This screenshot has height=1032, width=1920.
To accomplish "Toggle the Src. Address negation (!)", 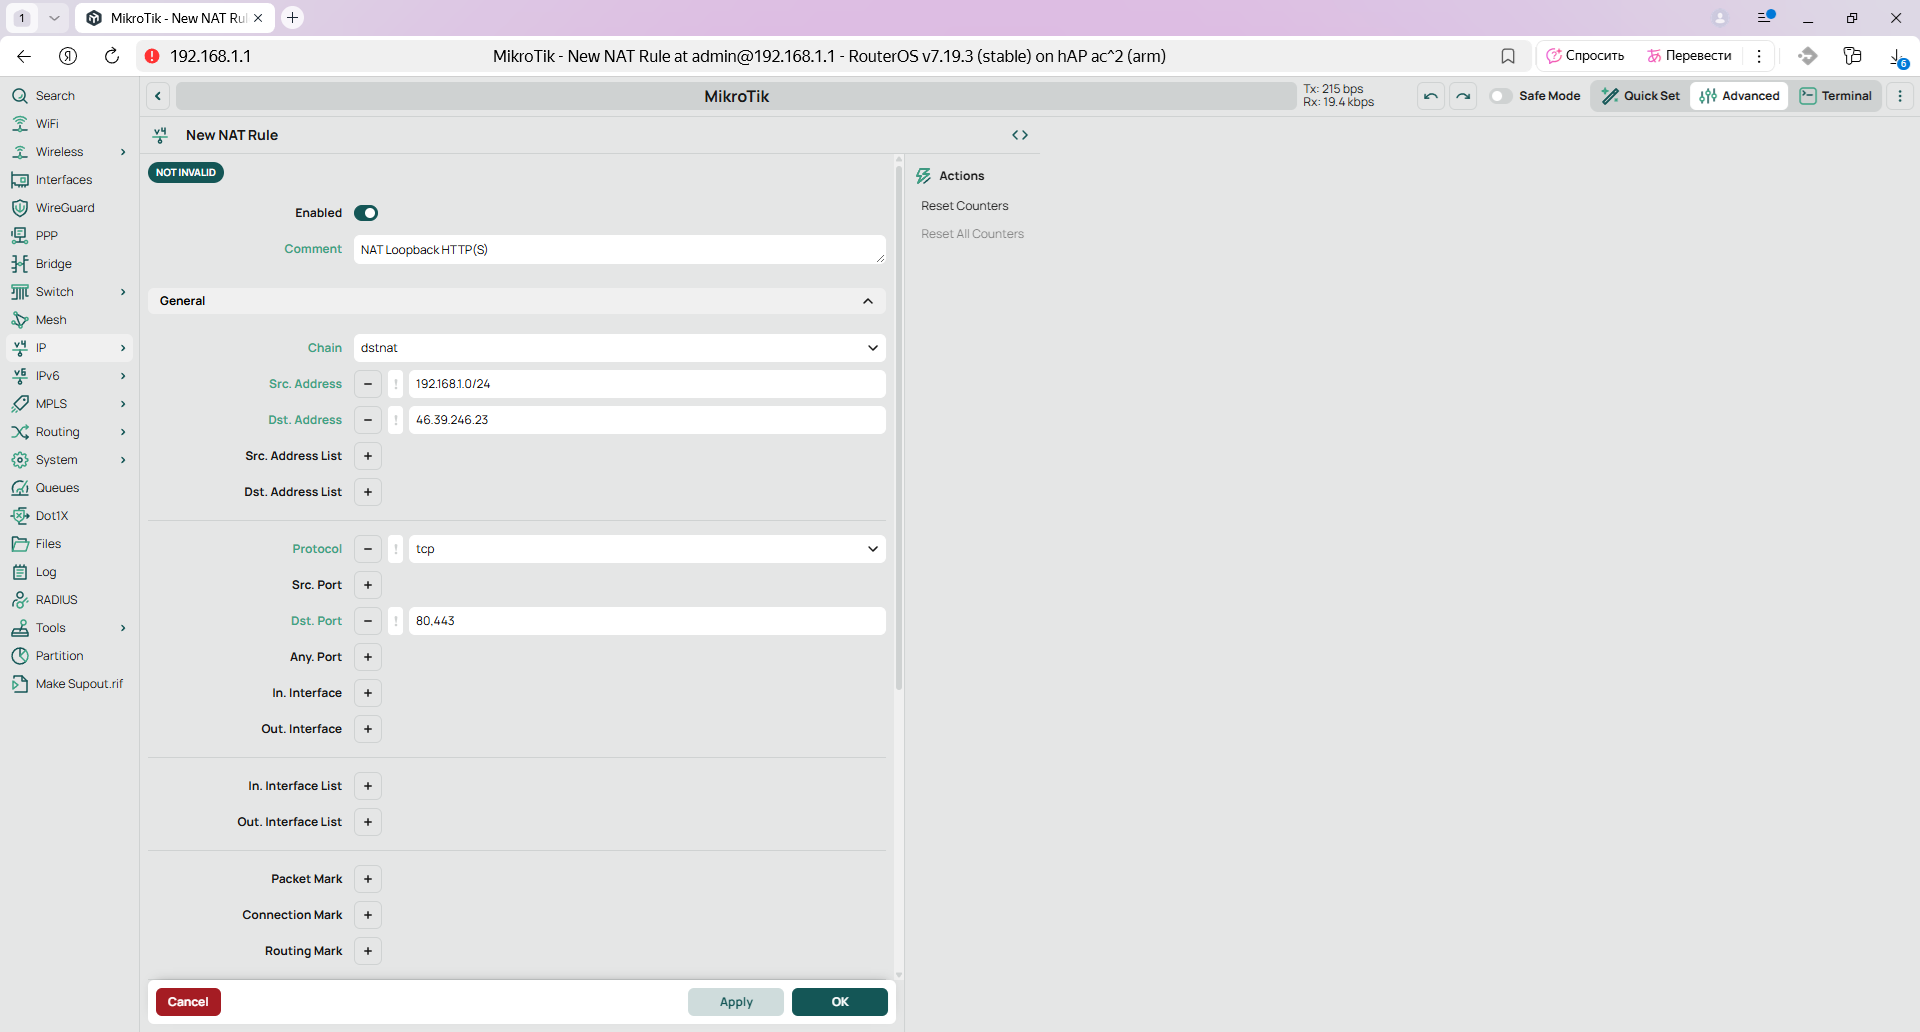I will pyautogui.click(x=396, y=384).
